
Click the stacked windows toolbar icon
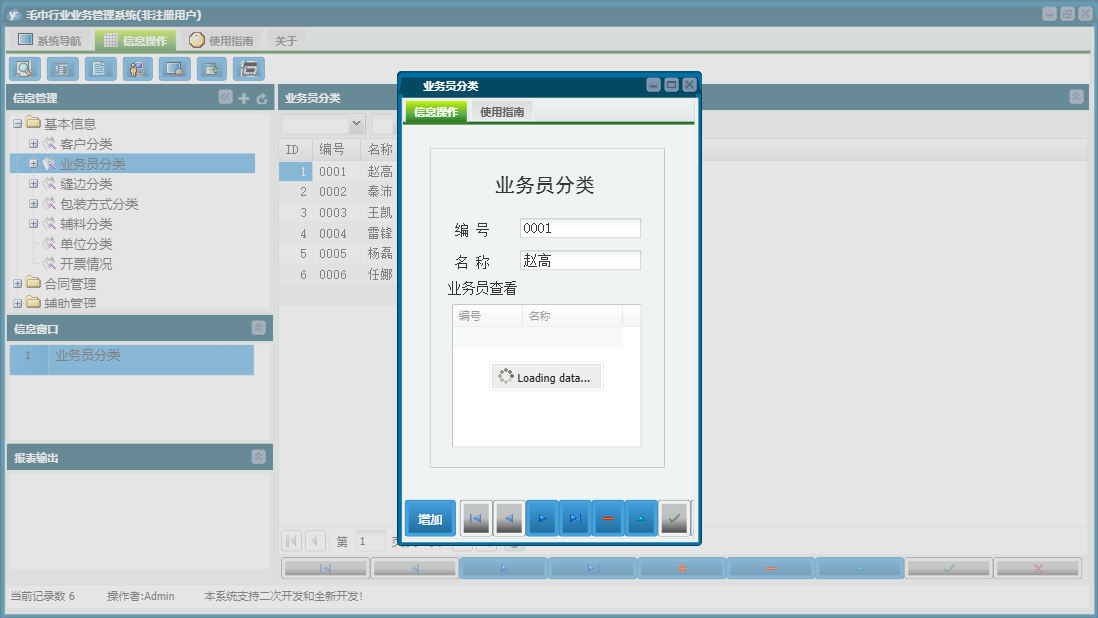249,69
